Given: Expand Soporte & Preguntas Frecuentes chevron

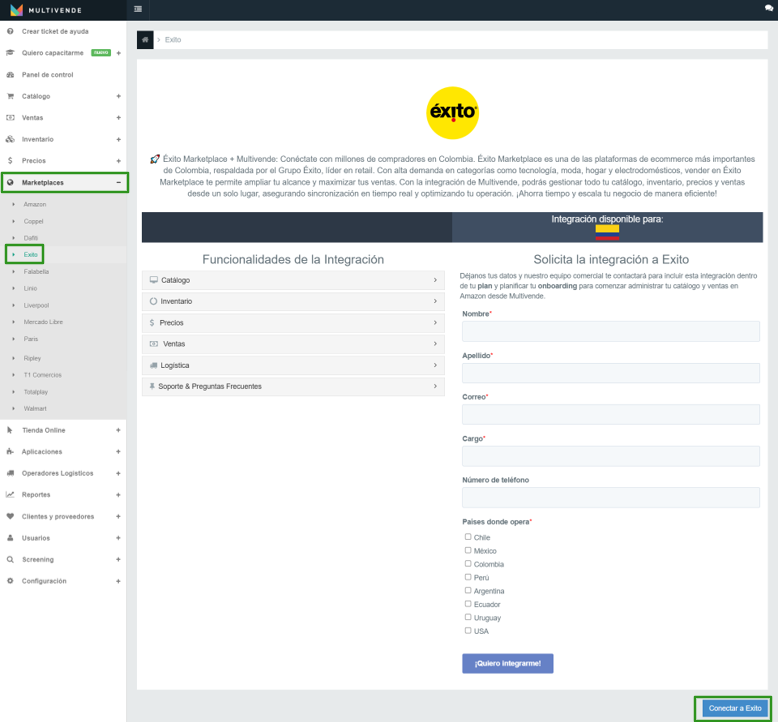Looking at the screenshot, I should point(435,387).
